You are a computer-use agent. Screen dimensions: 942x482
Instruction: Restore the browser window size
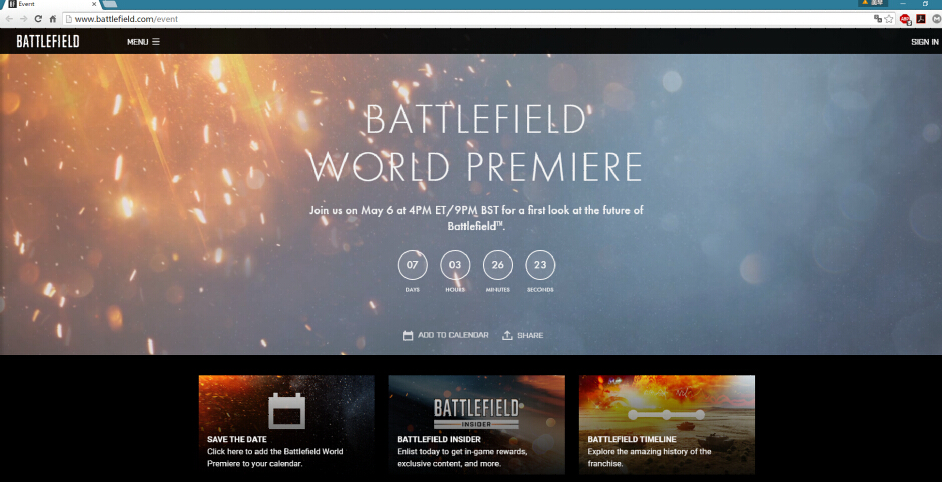(x=925, y=4)
